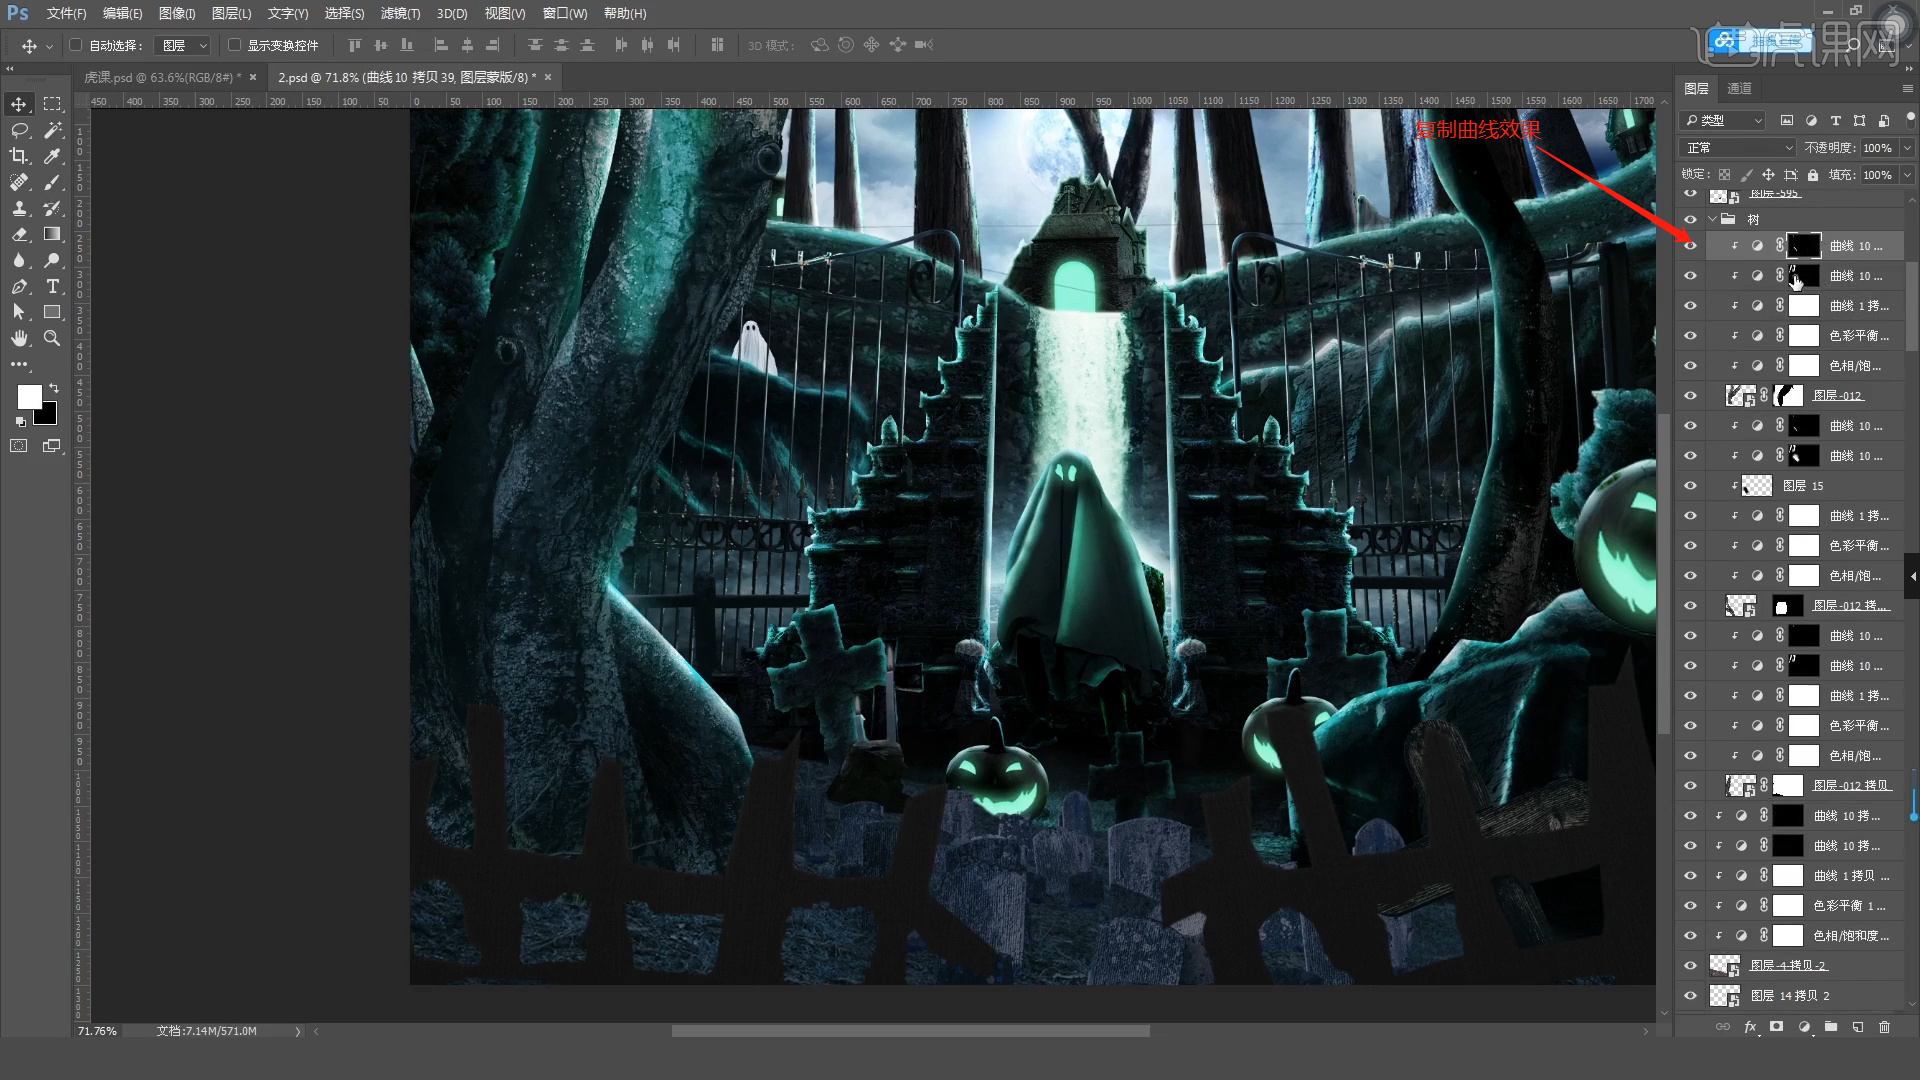Activate the Zoom tool
The image size is (1920, 1080).
[52, 338]
